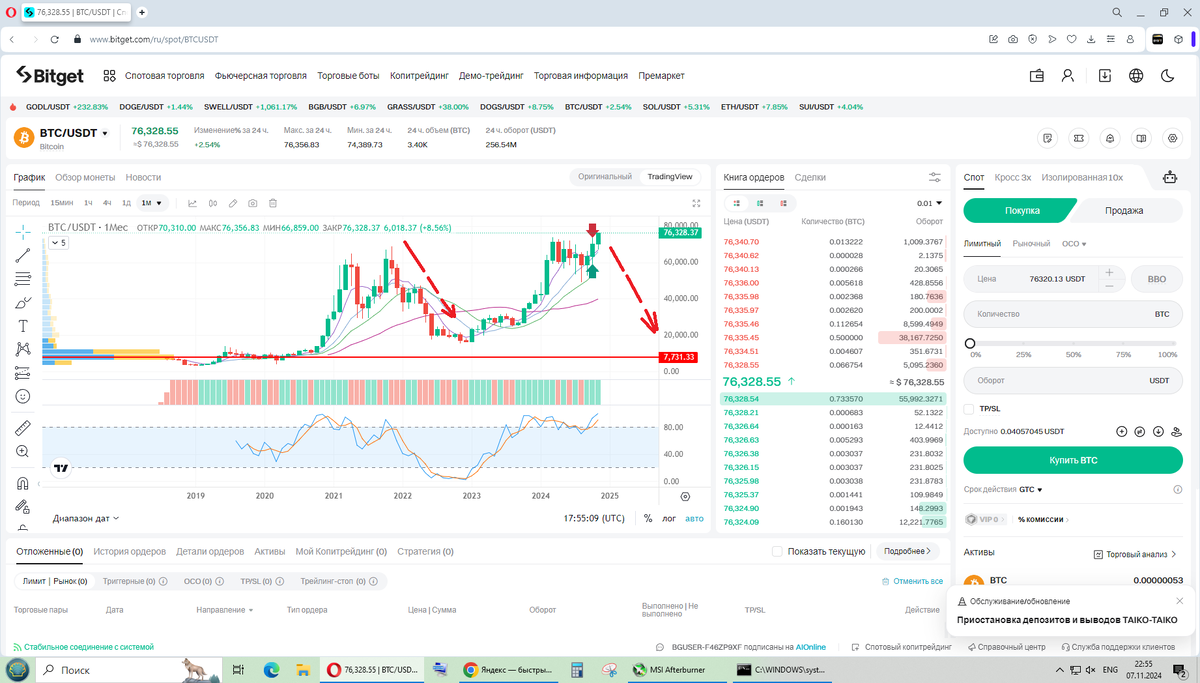Select the ruler measure tool
The width and height of the screenshot is (1200, 683).
[23, 428]
